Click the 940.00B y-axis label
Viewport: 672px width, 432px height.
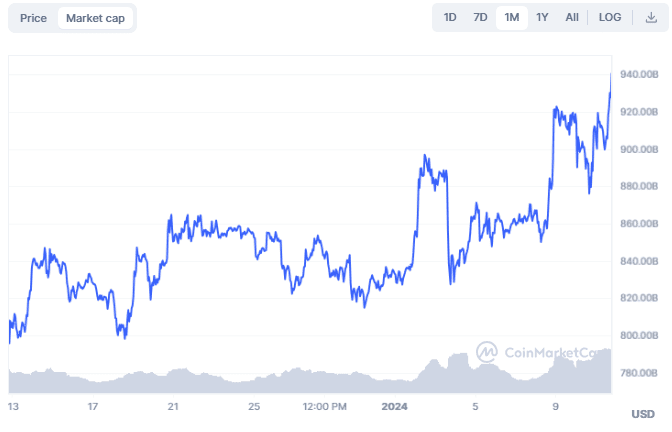638,75
